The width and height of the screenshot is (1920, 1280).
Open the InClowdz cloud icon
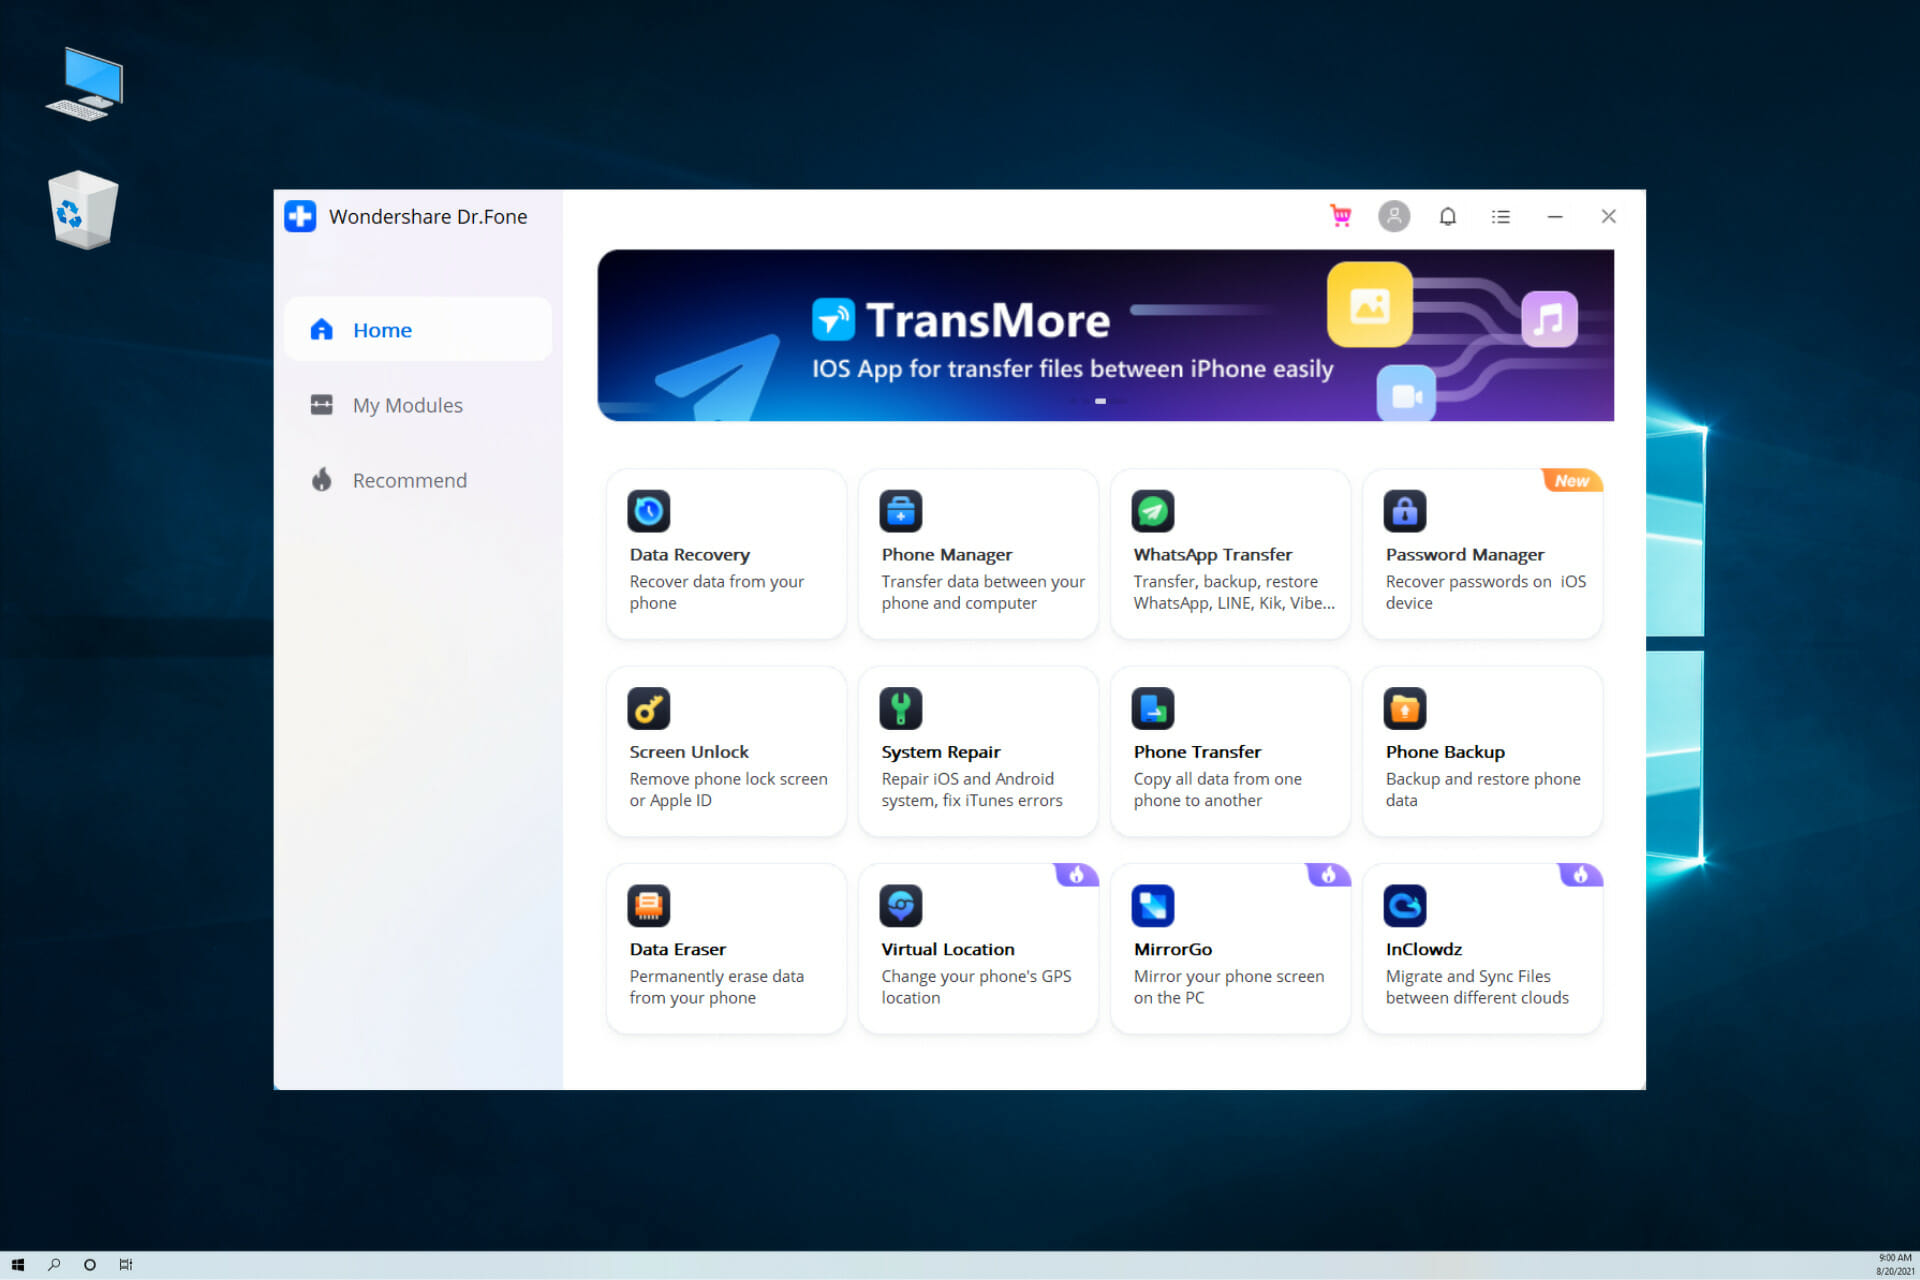coord(1404,905)
